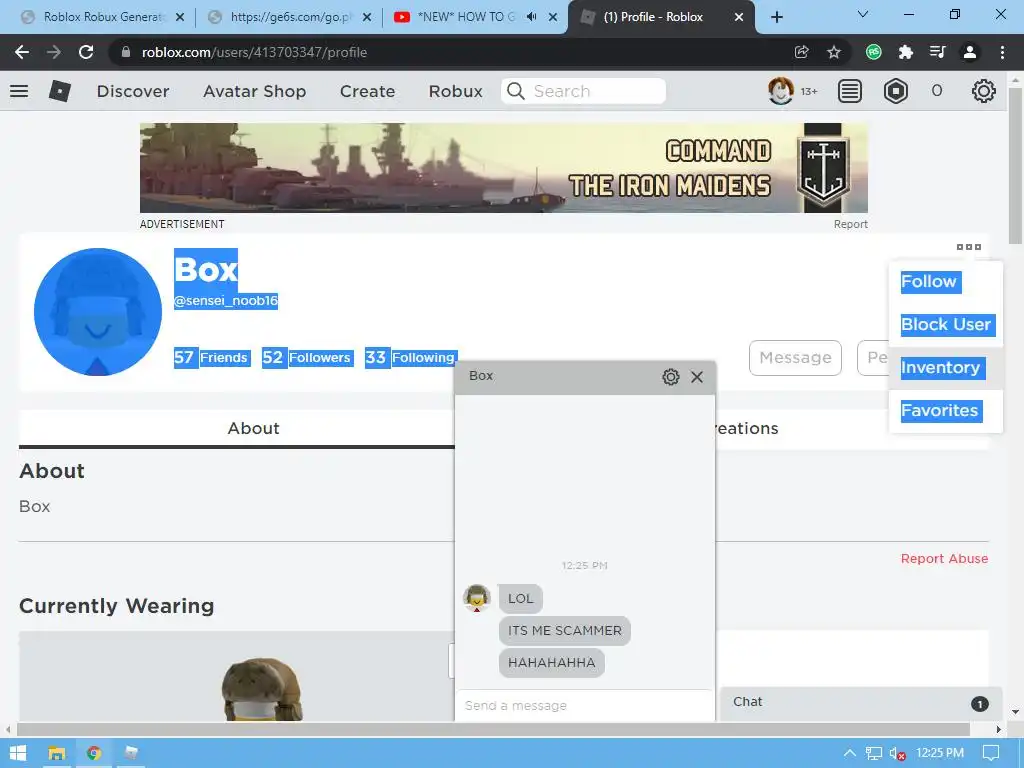Click the Report Abuse link

pyautogui.click(x=944, y=558)
